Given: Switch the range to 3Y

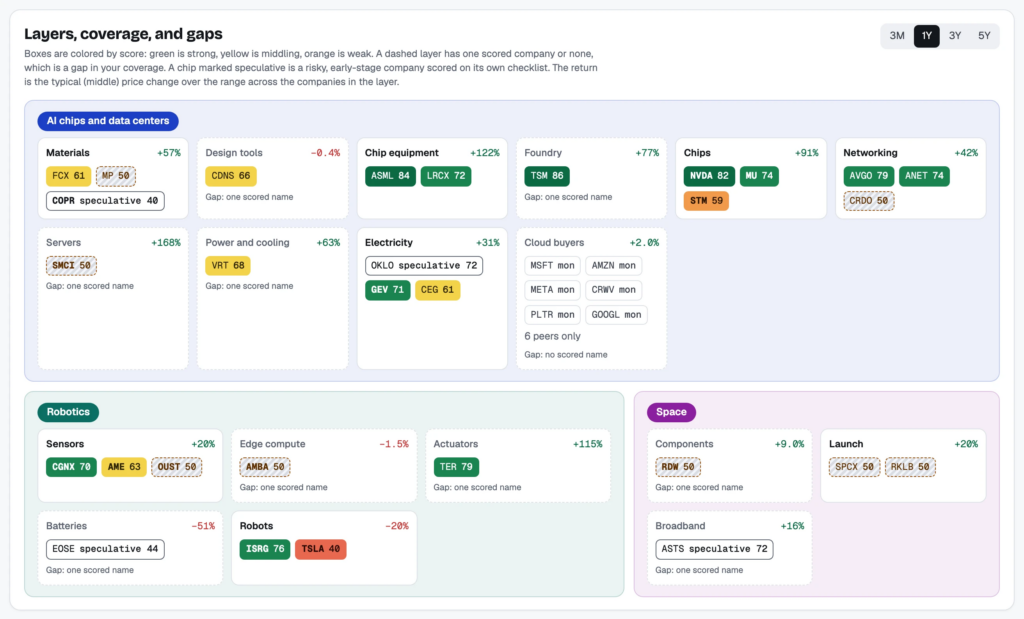Looking at the screenshot, I should tap(955, 36).
